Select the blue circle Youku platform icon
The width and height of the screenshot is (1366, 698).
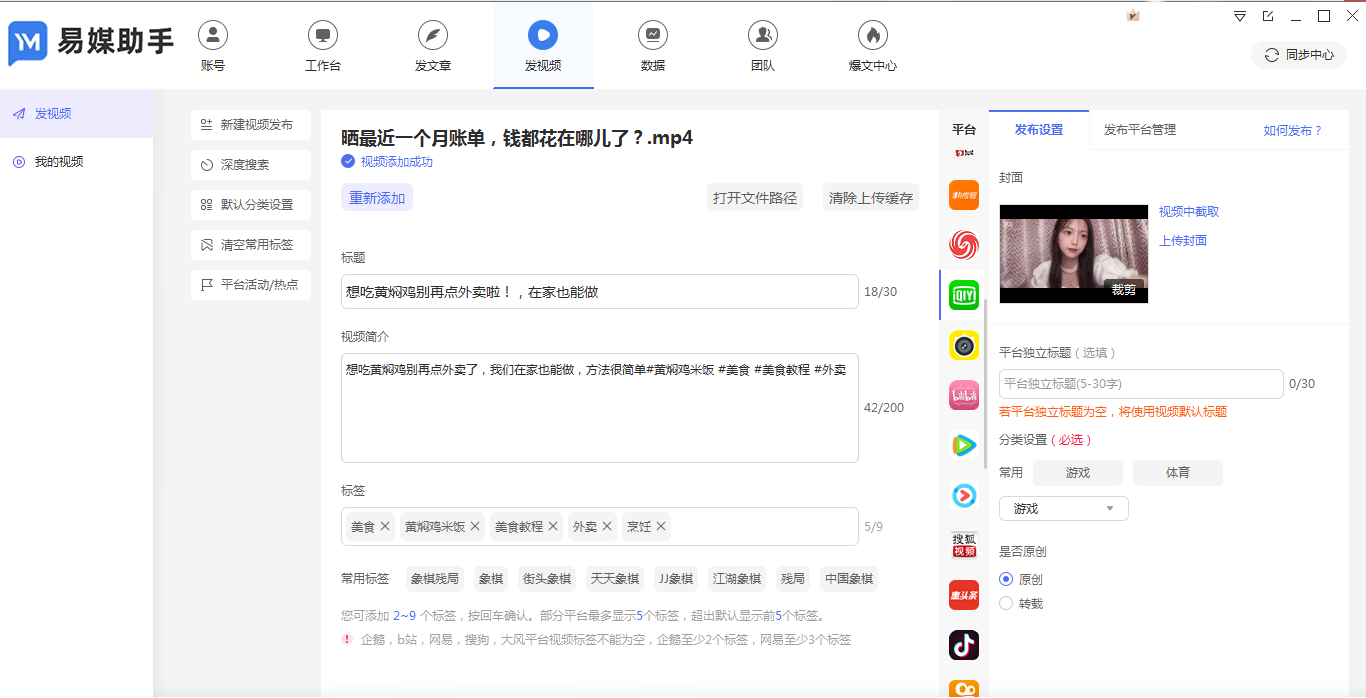[x=964, y=495]
